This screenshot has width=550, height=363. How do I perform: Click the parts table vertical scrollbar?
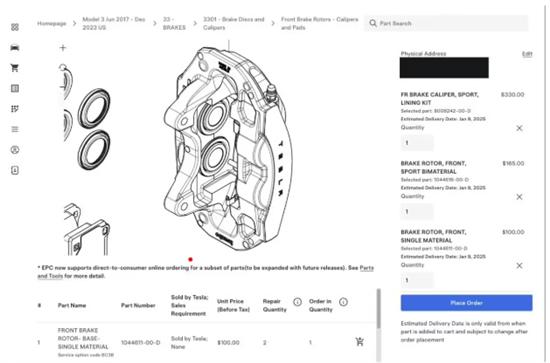[378, 309]
